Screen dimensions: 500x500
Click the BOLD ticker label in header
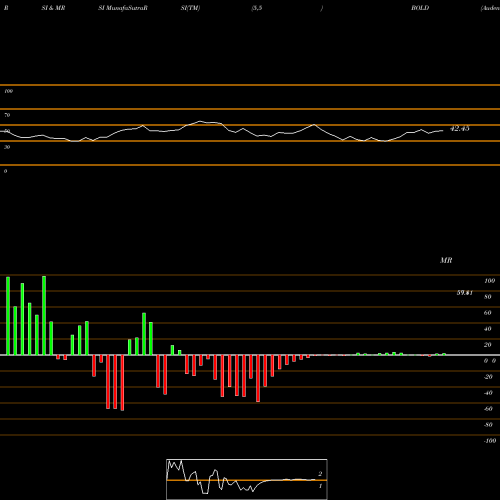point(420,8)
